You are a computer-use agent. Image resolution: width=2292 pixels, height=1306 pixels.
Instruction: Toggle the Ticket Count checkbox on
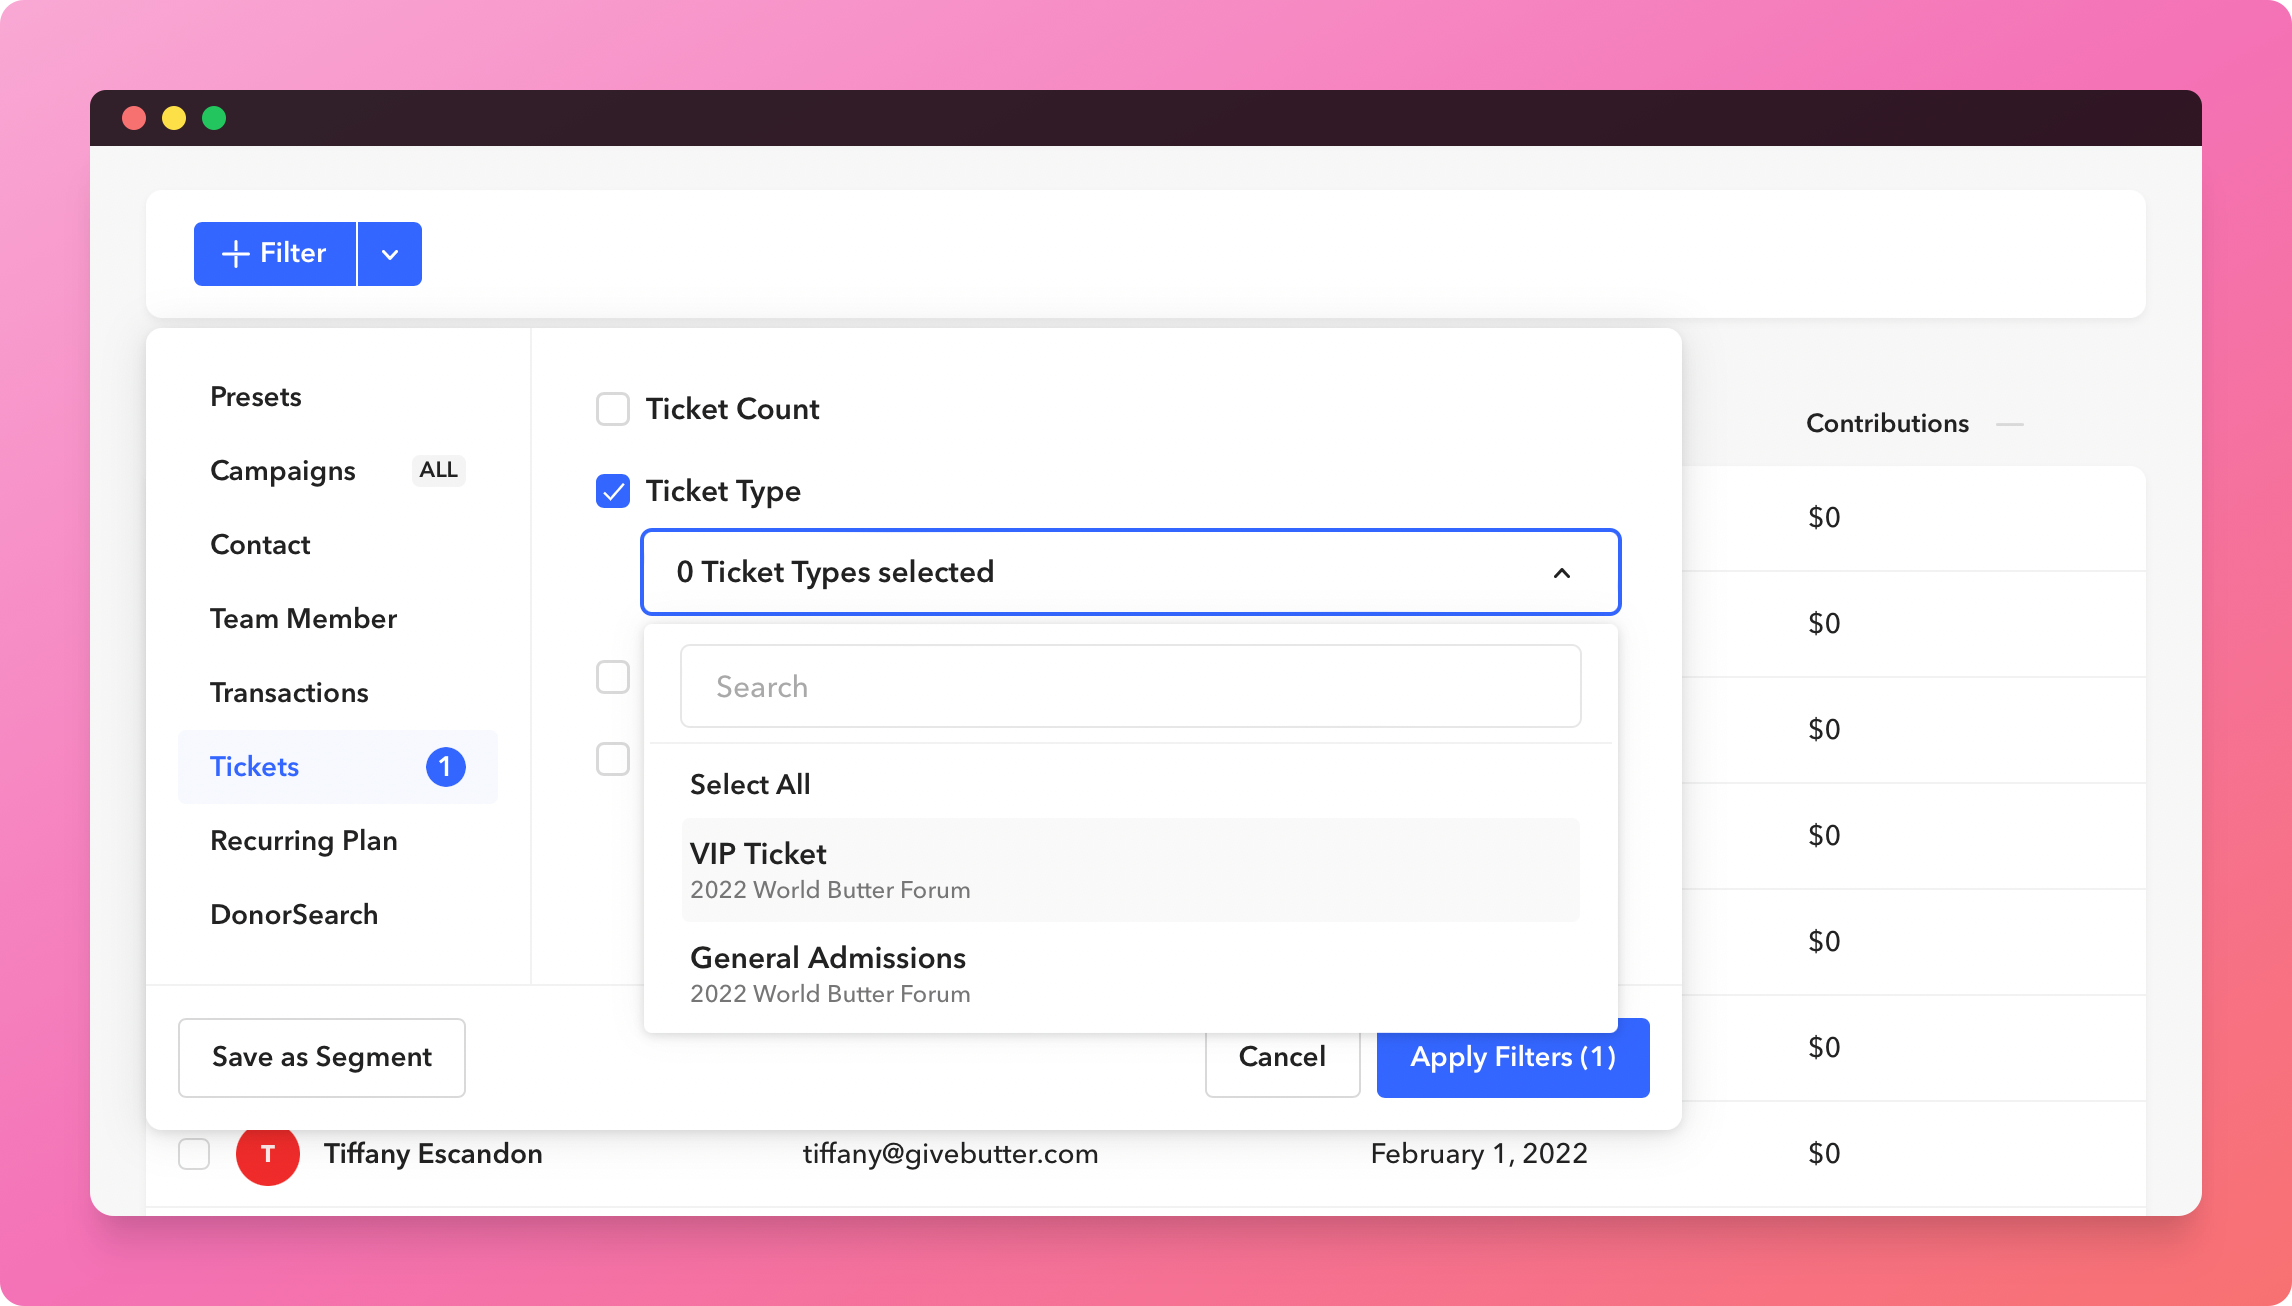coord(612,409)
